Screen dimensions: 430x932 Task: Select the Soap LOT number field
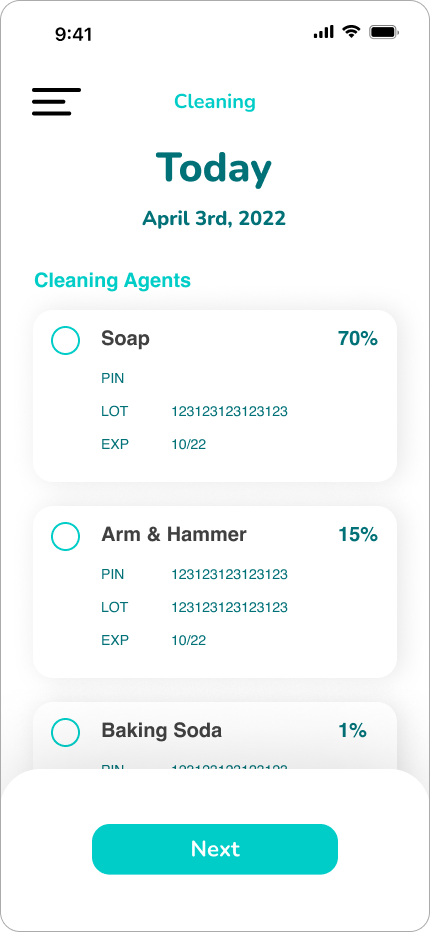[230, 411]
